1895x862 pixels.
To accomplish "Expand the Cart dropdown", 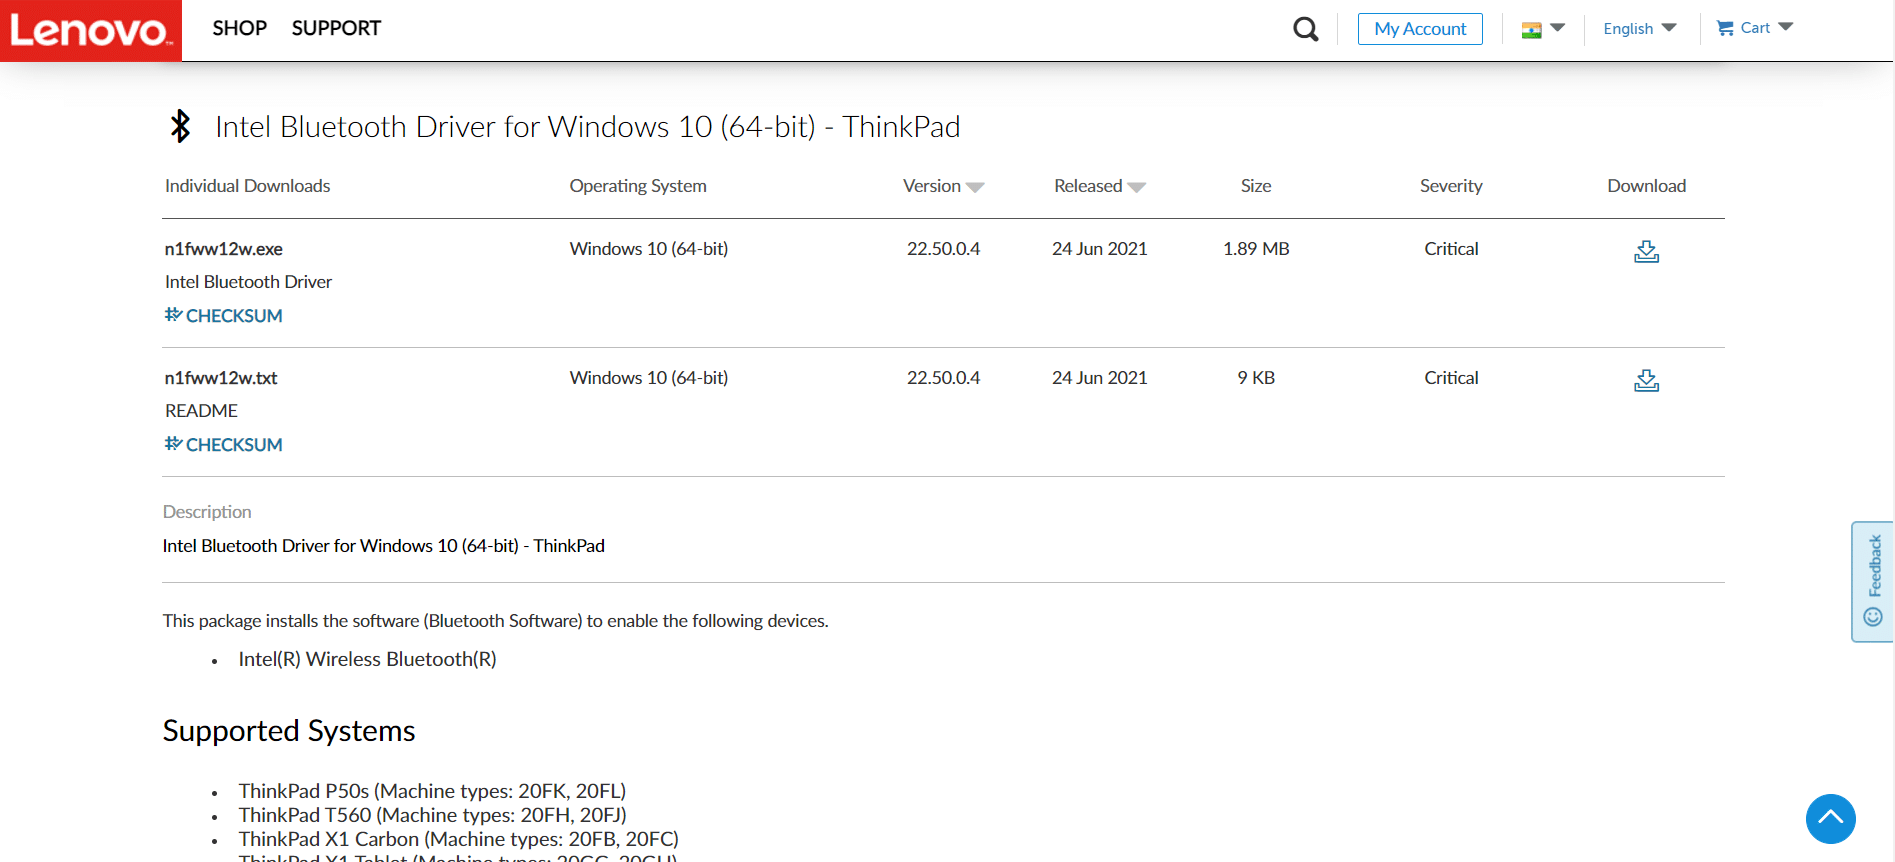I will [x=1786, y=27].
